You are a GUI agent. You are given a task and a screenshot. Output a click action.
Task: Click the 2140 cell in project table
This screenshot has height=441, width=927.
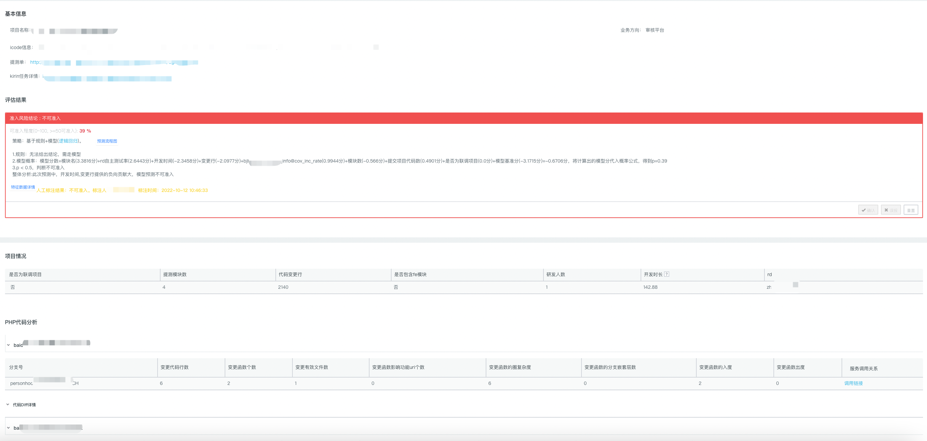pyautogui.click(x=283, y=287)
